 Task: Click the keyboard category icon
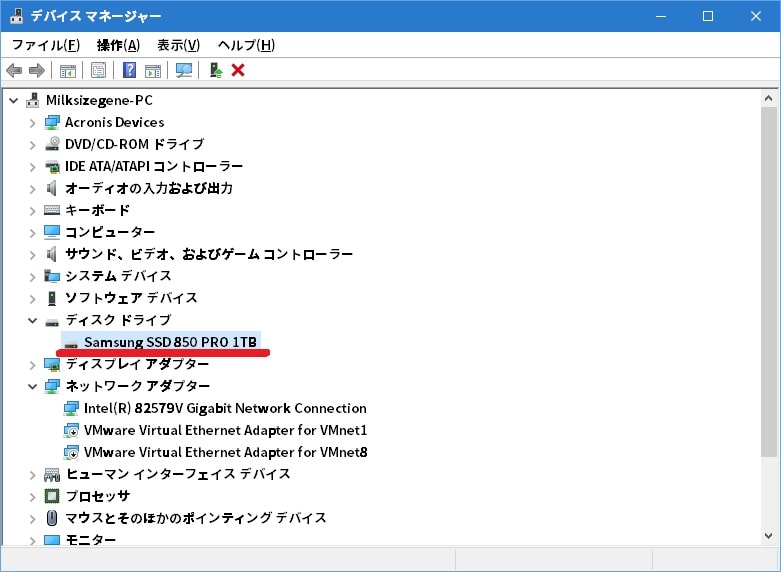(52, 210)
